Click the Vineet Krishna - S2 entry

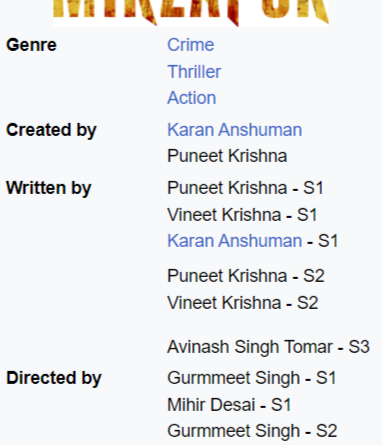click(243, 303)
